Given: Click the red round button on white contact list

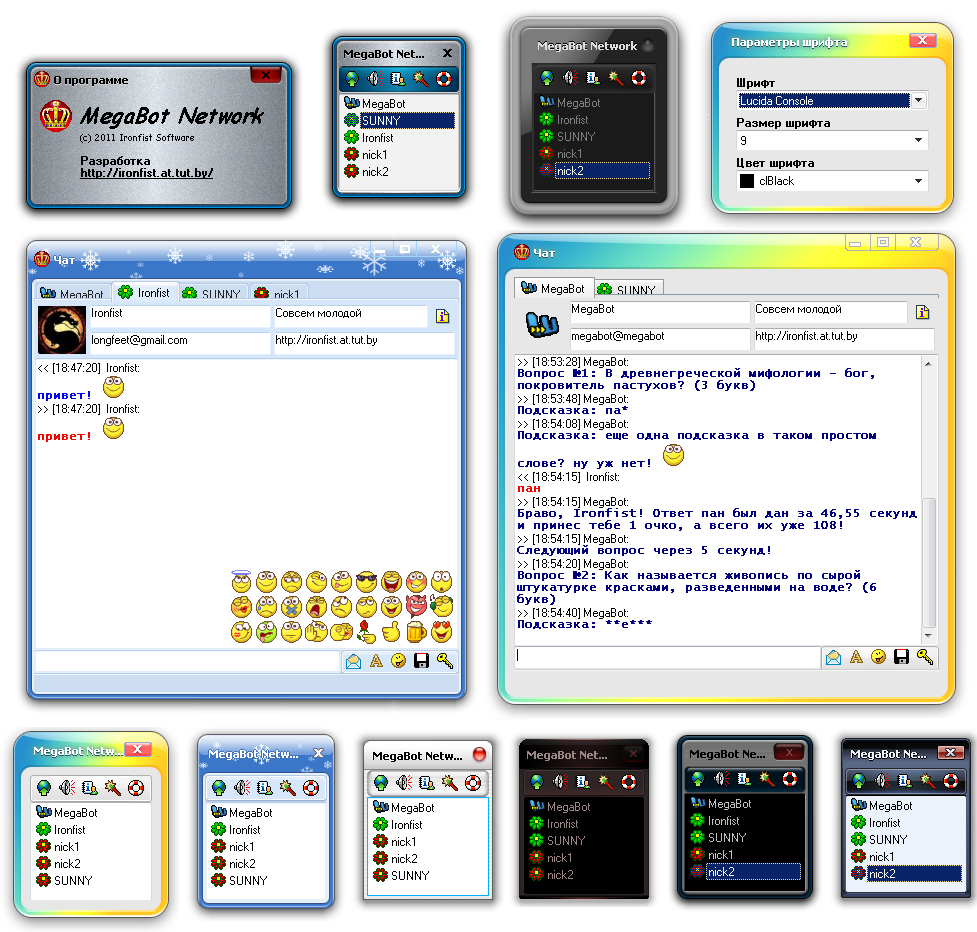Looking at the screenshot, I should coord(479,754).
